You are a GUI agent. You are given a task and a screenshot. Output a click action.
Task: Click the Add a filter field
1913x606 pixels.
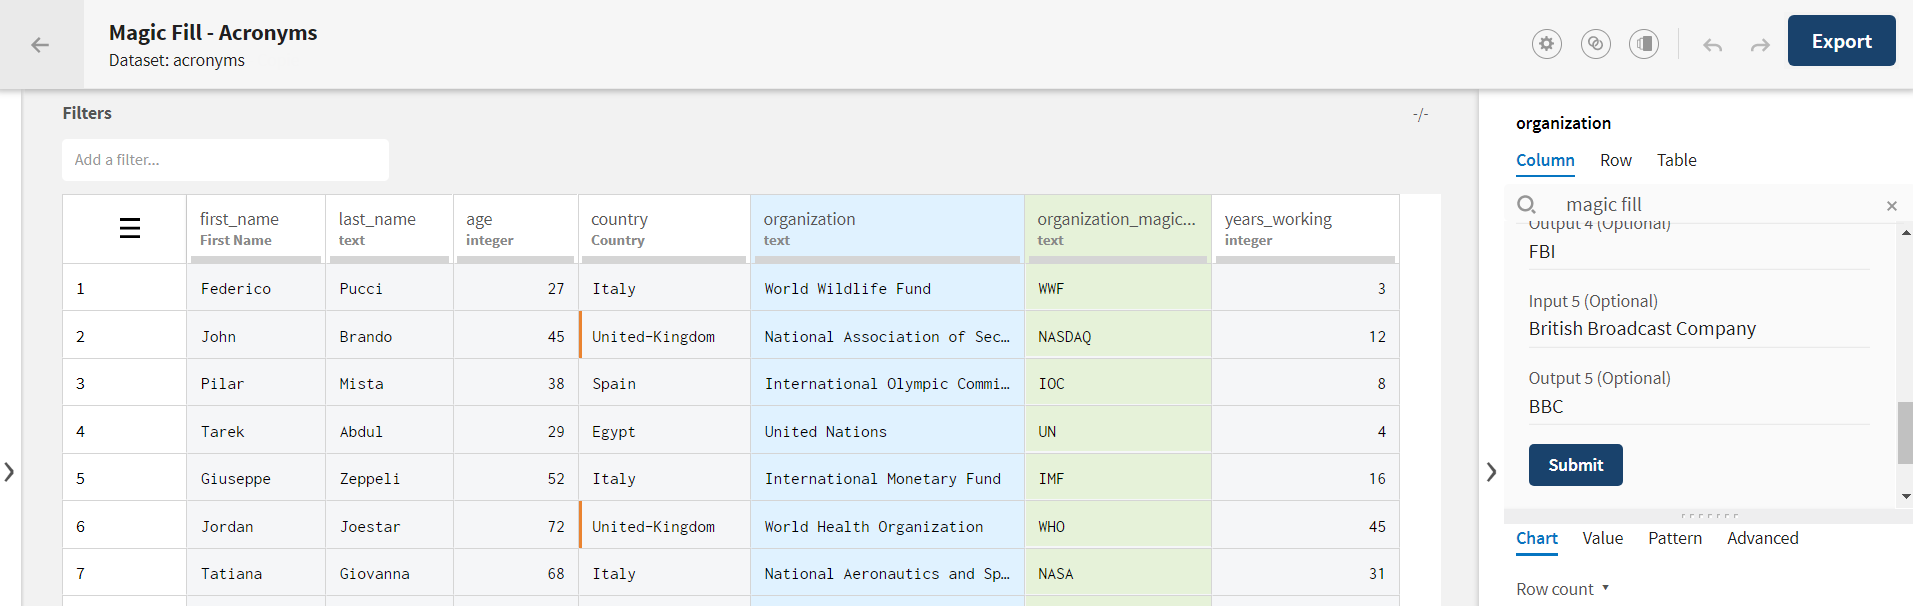(x=225, y=160)
